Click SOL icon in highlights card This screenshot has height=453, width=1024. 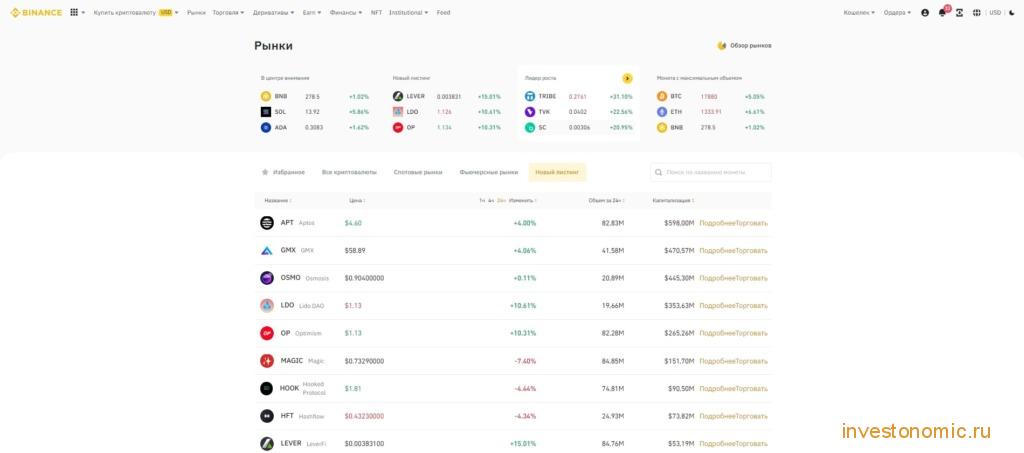tap(266, 112)
